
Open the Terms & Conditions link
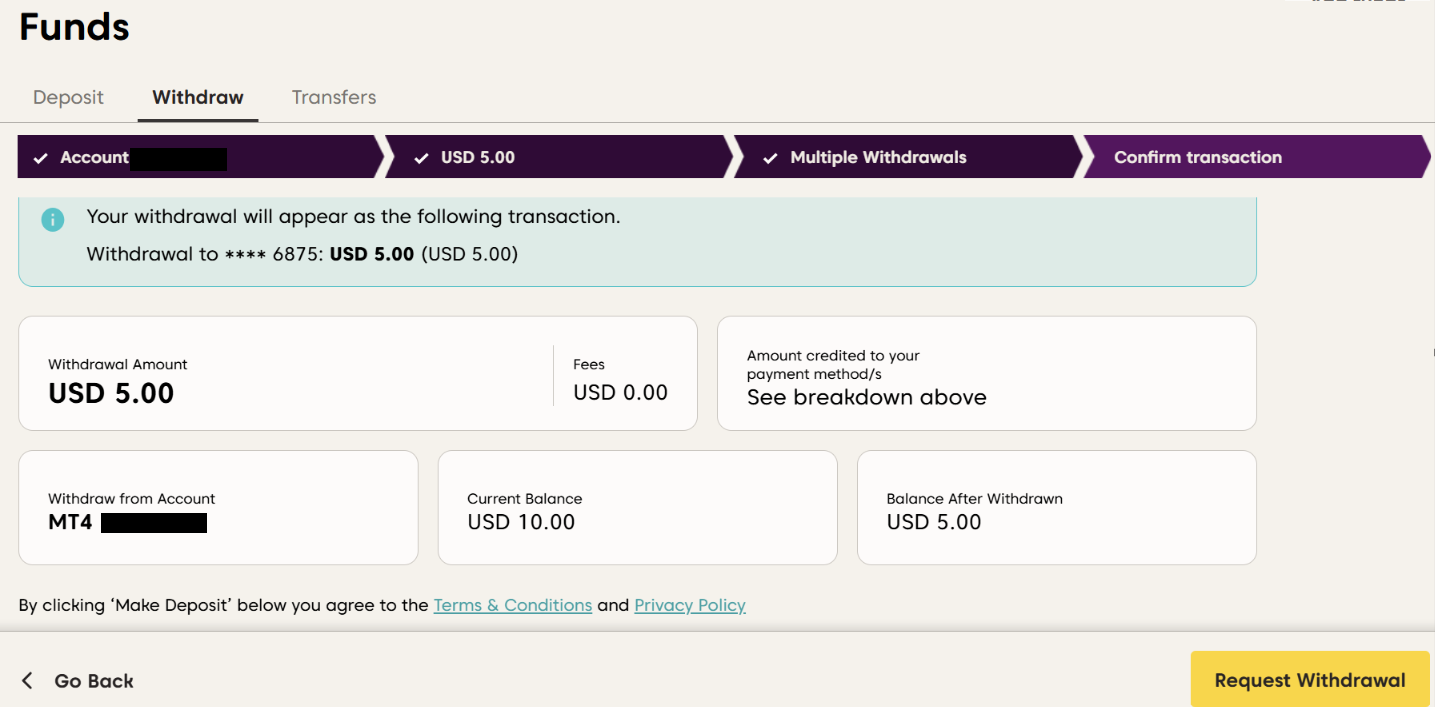[512, 605]
